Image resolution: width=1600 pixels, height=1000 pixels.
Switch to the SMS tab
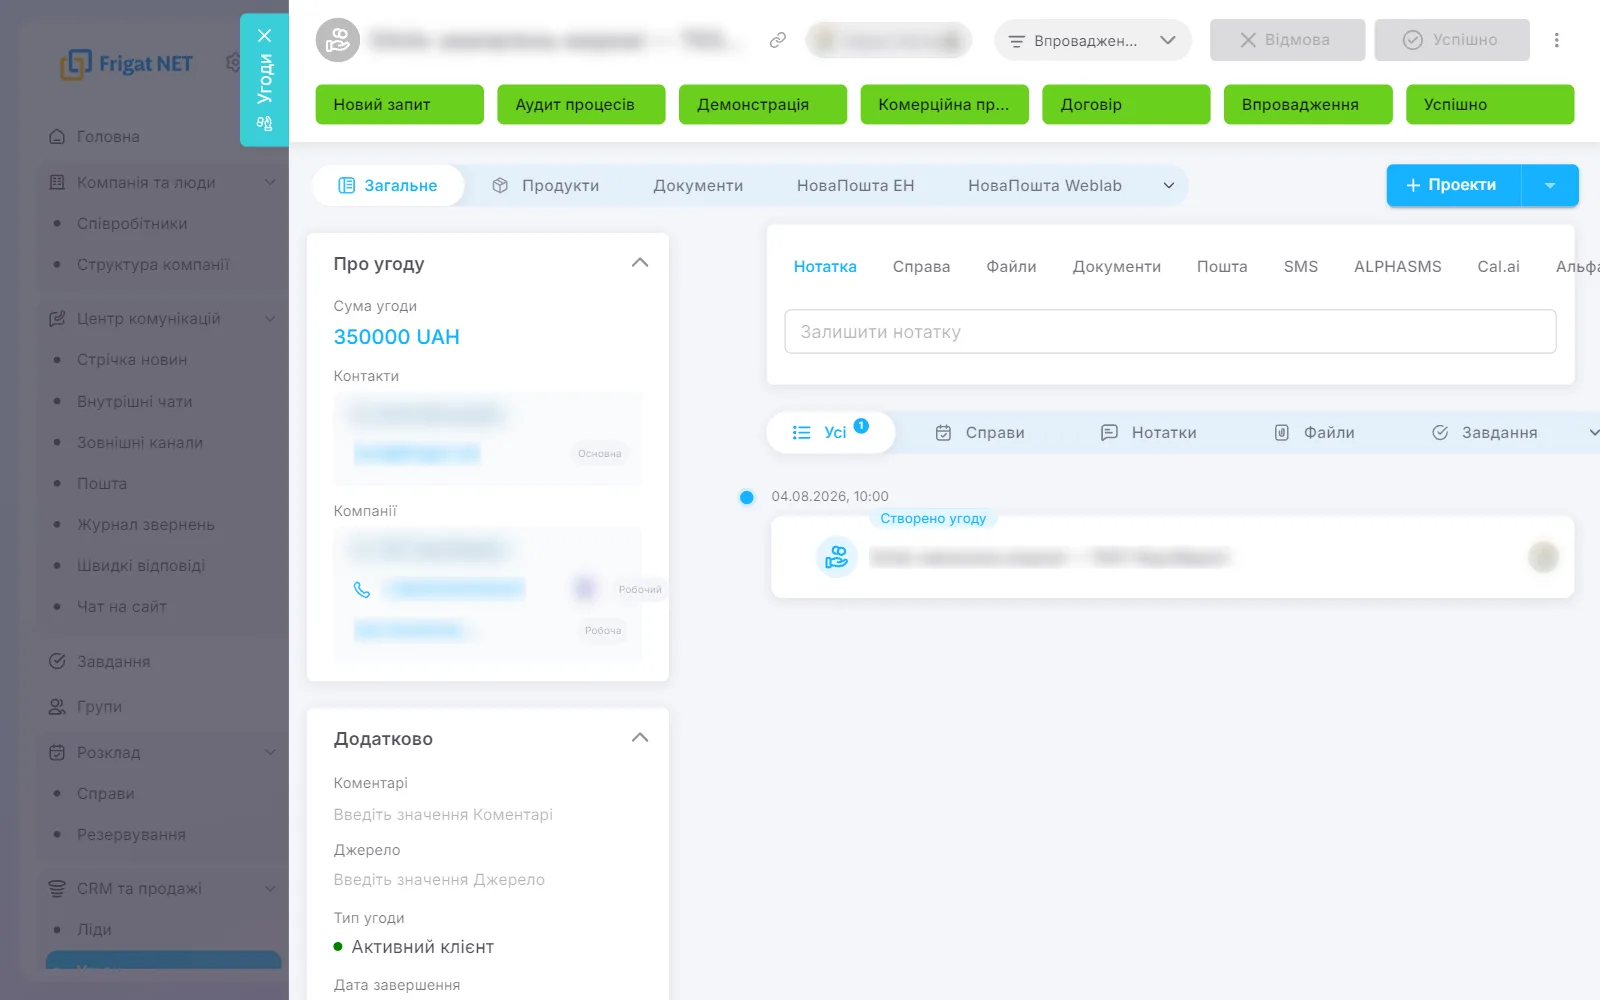tap(1300, 266)
